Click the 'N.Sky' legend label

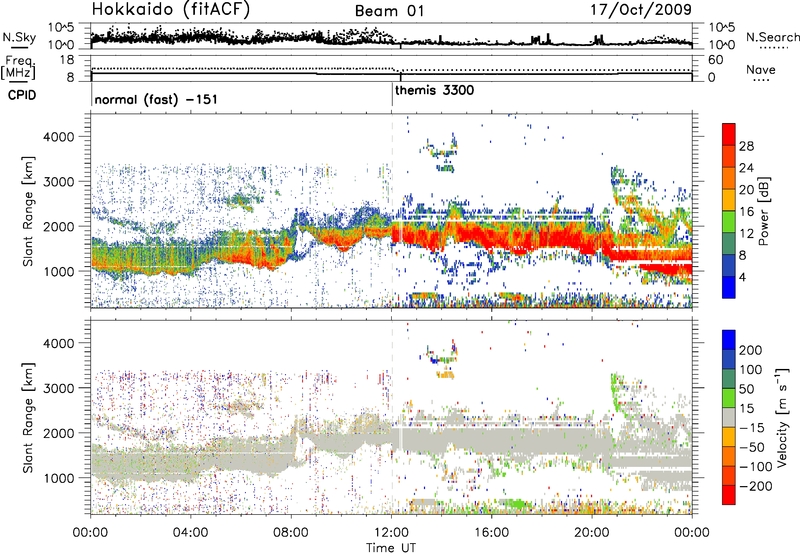point(19,37)
